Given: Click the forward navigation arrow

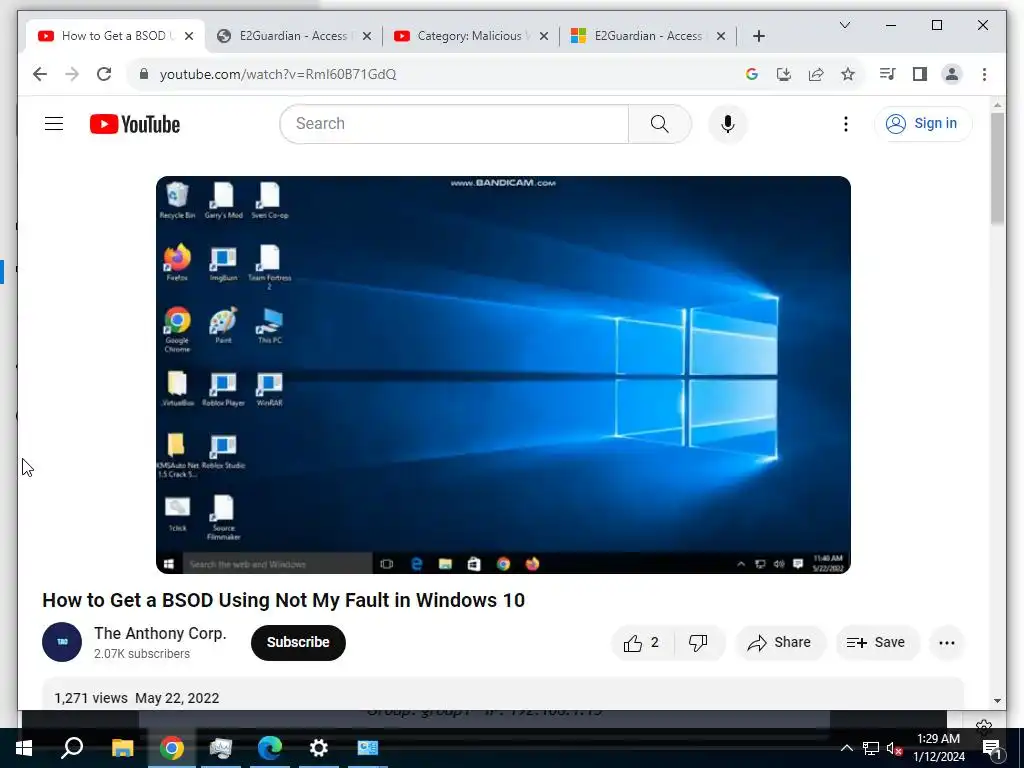Looking at the screenshot, I should pyautogui.click(x=72, y=74).
